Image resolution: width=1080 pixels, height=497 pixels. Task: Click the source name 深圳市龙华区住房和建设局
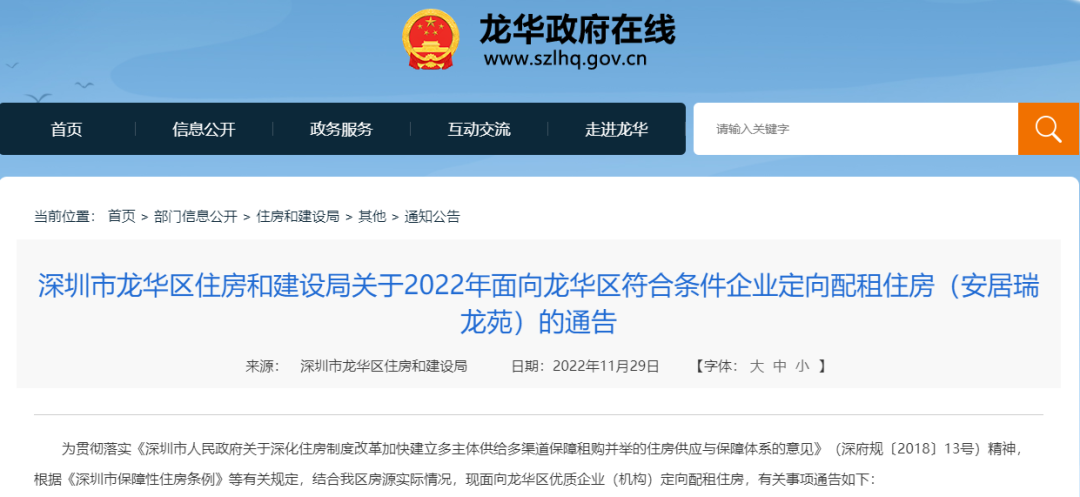click(x=384, y=366)
